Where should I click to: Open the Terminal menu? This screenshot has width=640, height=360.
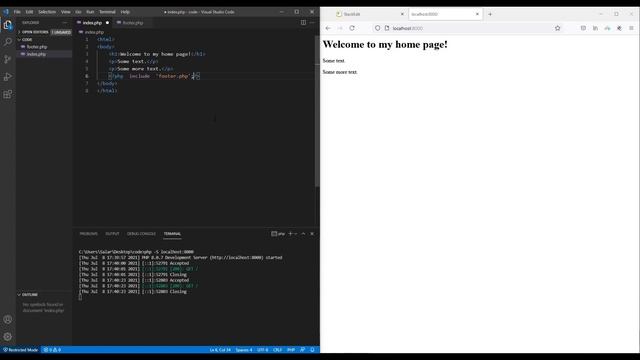tap(107, 12)
